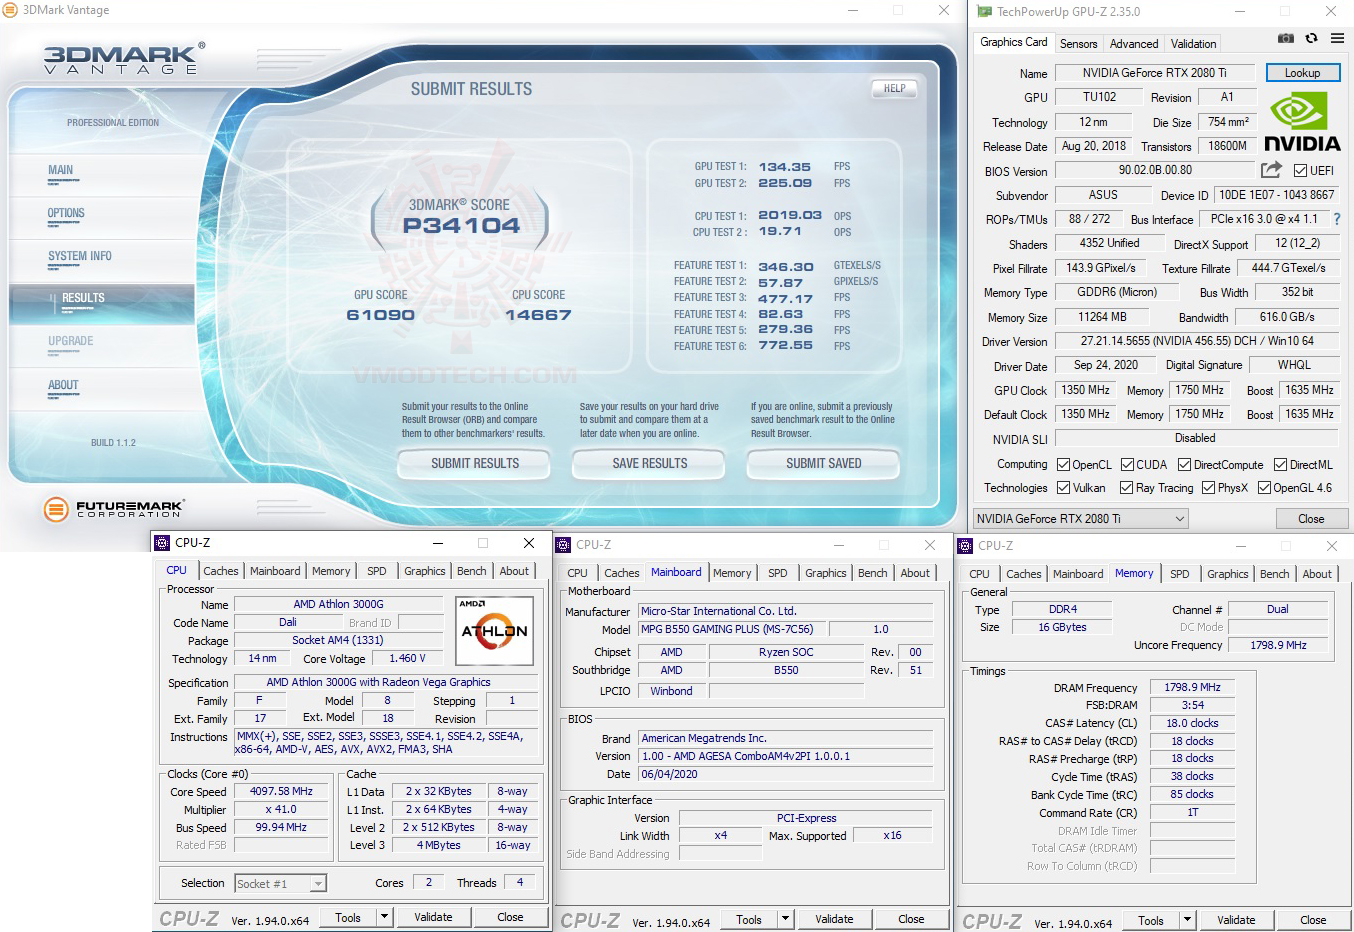Screen dimensions: 1354x932
Task: Switch to the Sensors tab in GPU-Z
Action: click(x=1079, y=44)
